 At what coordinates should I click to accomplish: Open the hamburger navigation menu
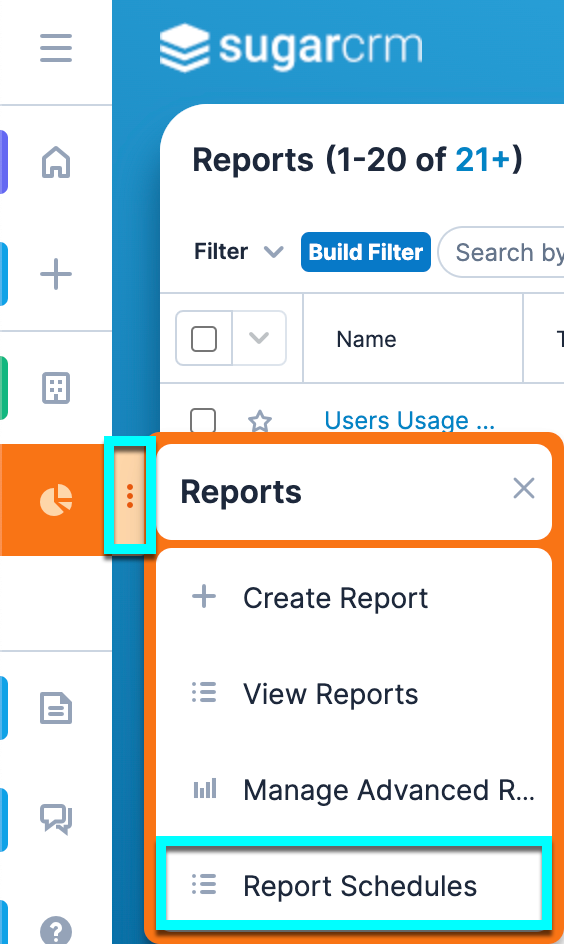56,48
